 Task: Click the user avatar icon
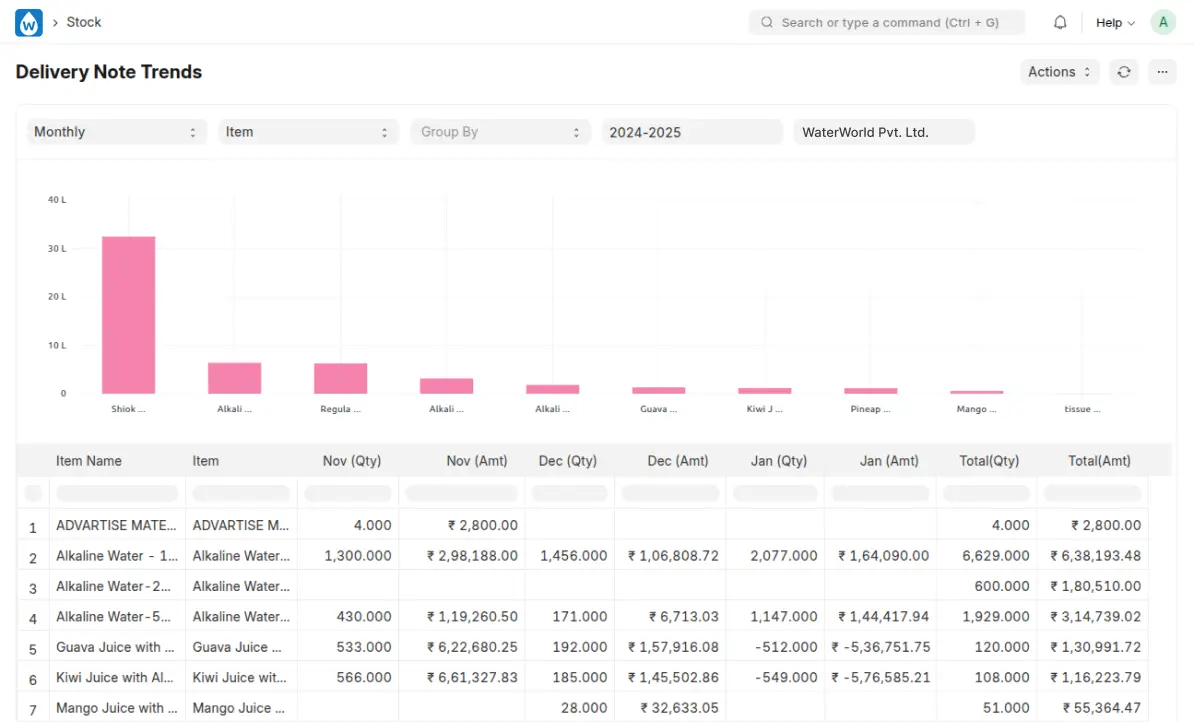[1163, 22]
